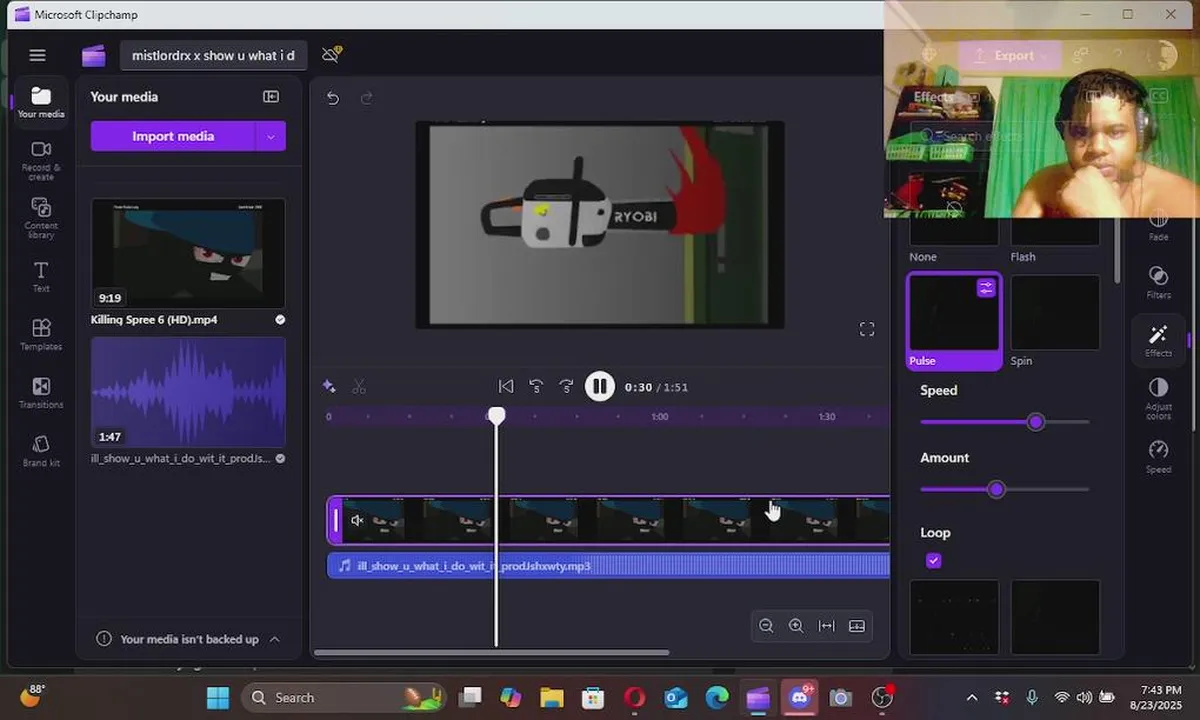1200x720 pixels.
Task: Click the 1:00 mark on timeline ruler
Action: coord(660,416)
